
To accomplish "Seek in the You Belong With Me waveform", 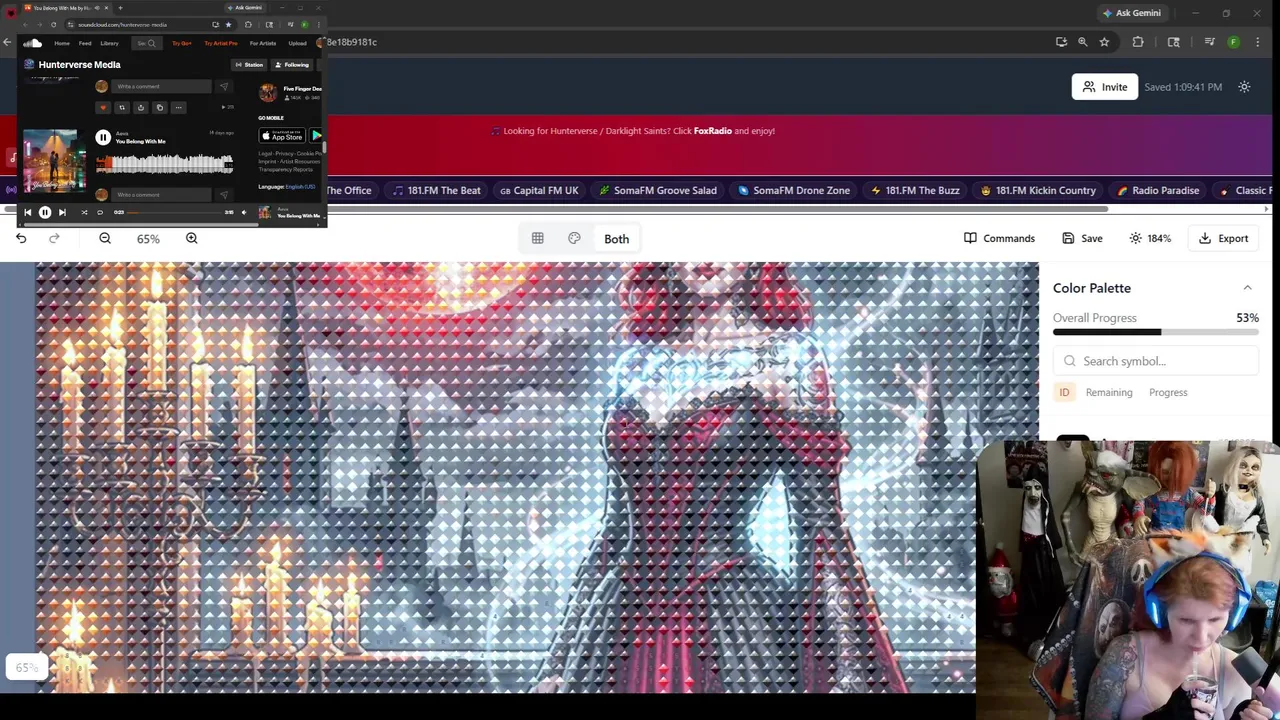I will tap(164, 164).
